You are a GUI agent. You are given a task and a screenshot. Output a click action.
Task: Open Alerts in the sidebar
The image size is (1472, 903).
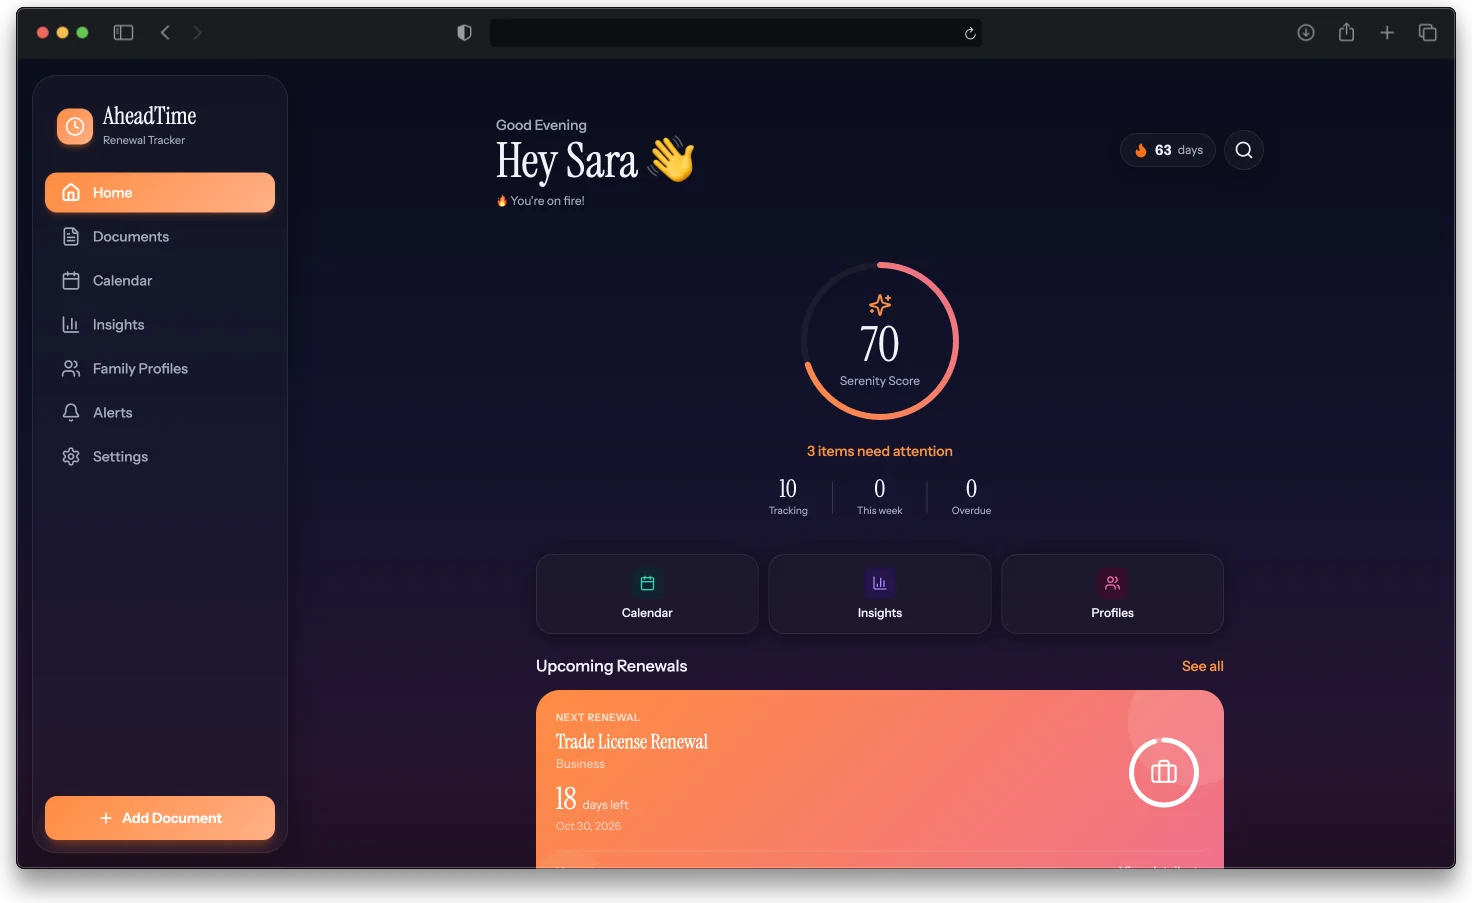[160, 413]
